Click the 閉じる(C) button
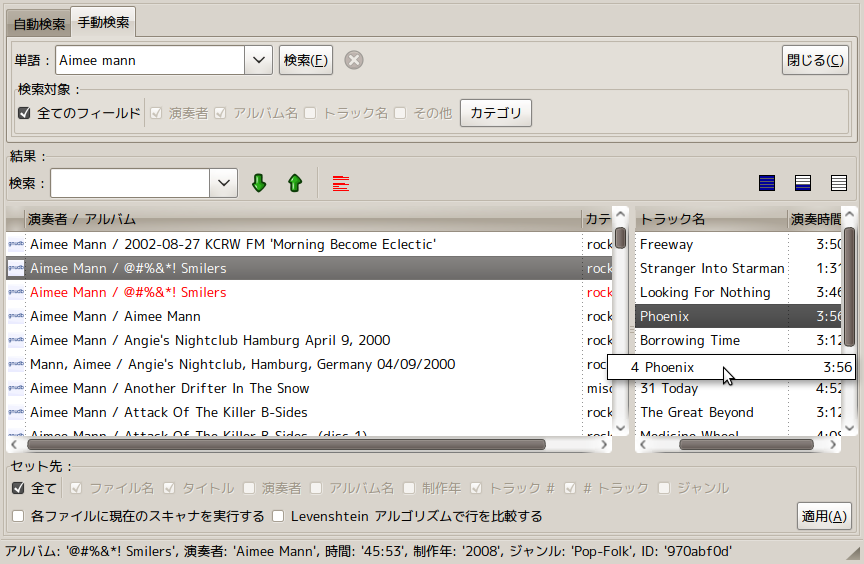This screenshot has width=864, height=564. (815, 60)
